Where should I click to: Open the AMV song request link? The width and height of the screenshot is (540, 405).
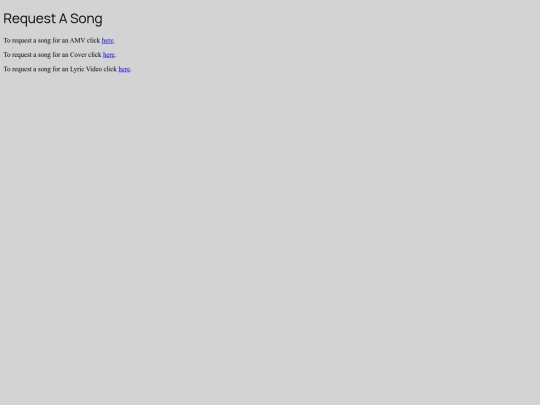[x=107, y=41]
